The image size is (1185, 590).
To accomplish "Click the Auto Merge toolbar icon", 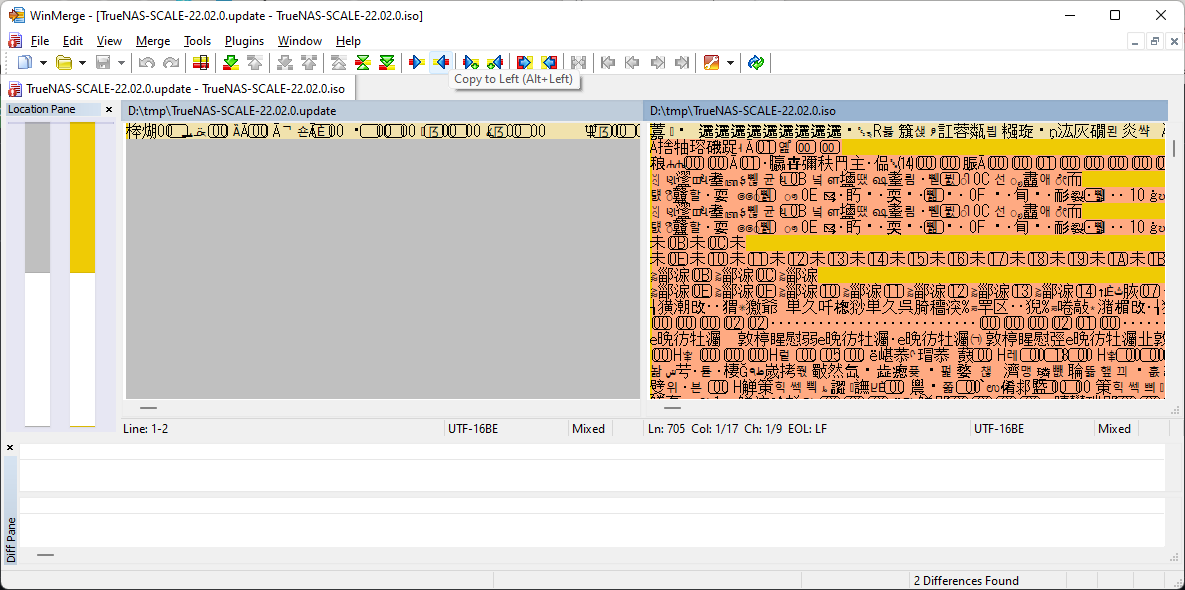I will click(x=579, y=63).
